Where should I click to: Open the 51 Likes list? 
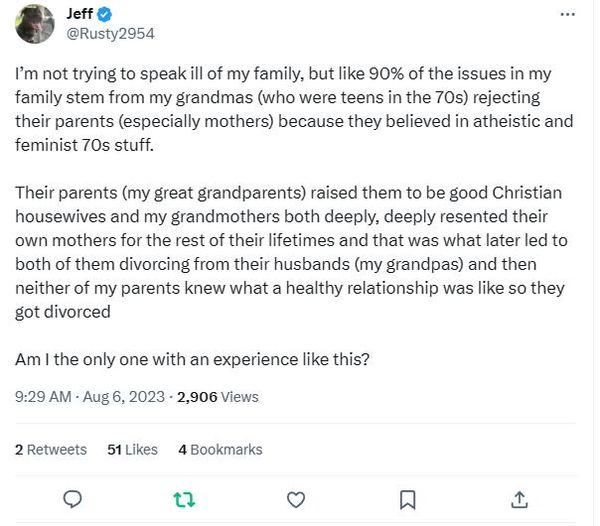132,450
